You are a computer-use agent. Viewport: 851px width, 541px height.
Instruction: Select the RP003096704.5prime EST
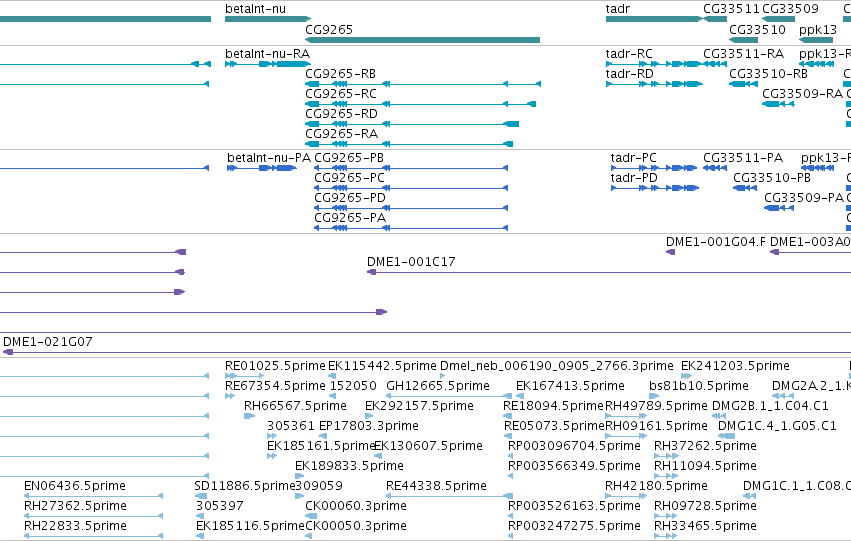[x=511, y=456]
